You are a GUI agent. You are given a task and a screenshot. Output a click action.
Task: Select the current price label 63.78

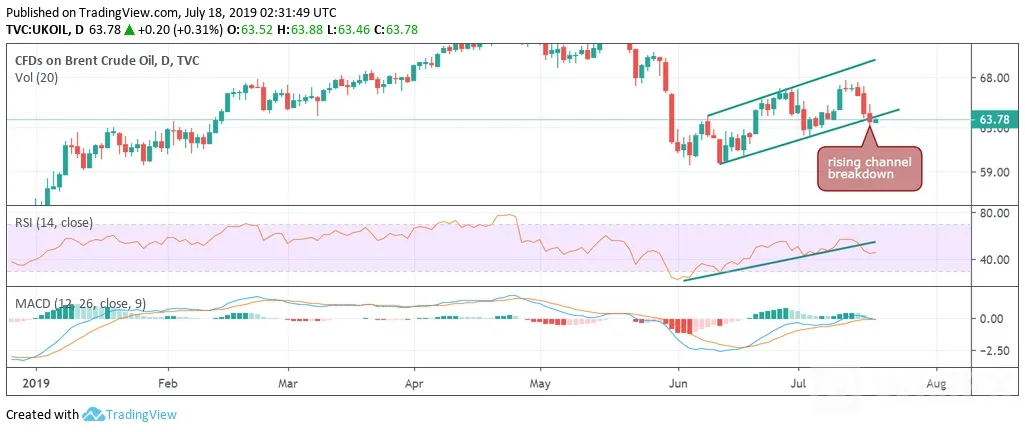pyautogui.click(x=998, y=119)
